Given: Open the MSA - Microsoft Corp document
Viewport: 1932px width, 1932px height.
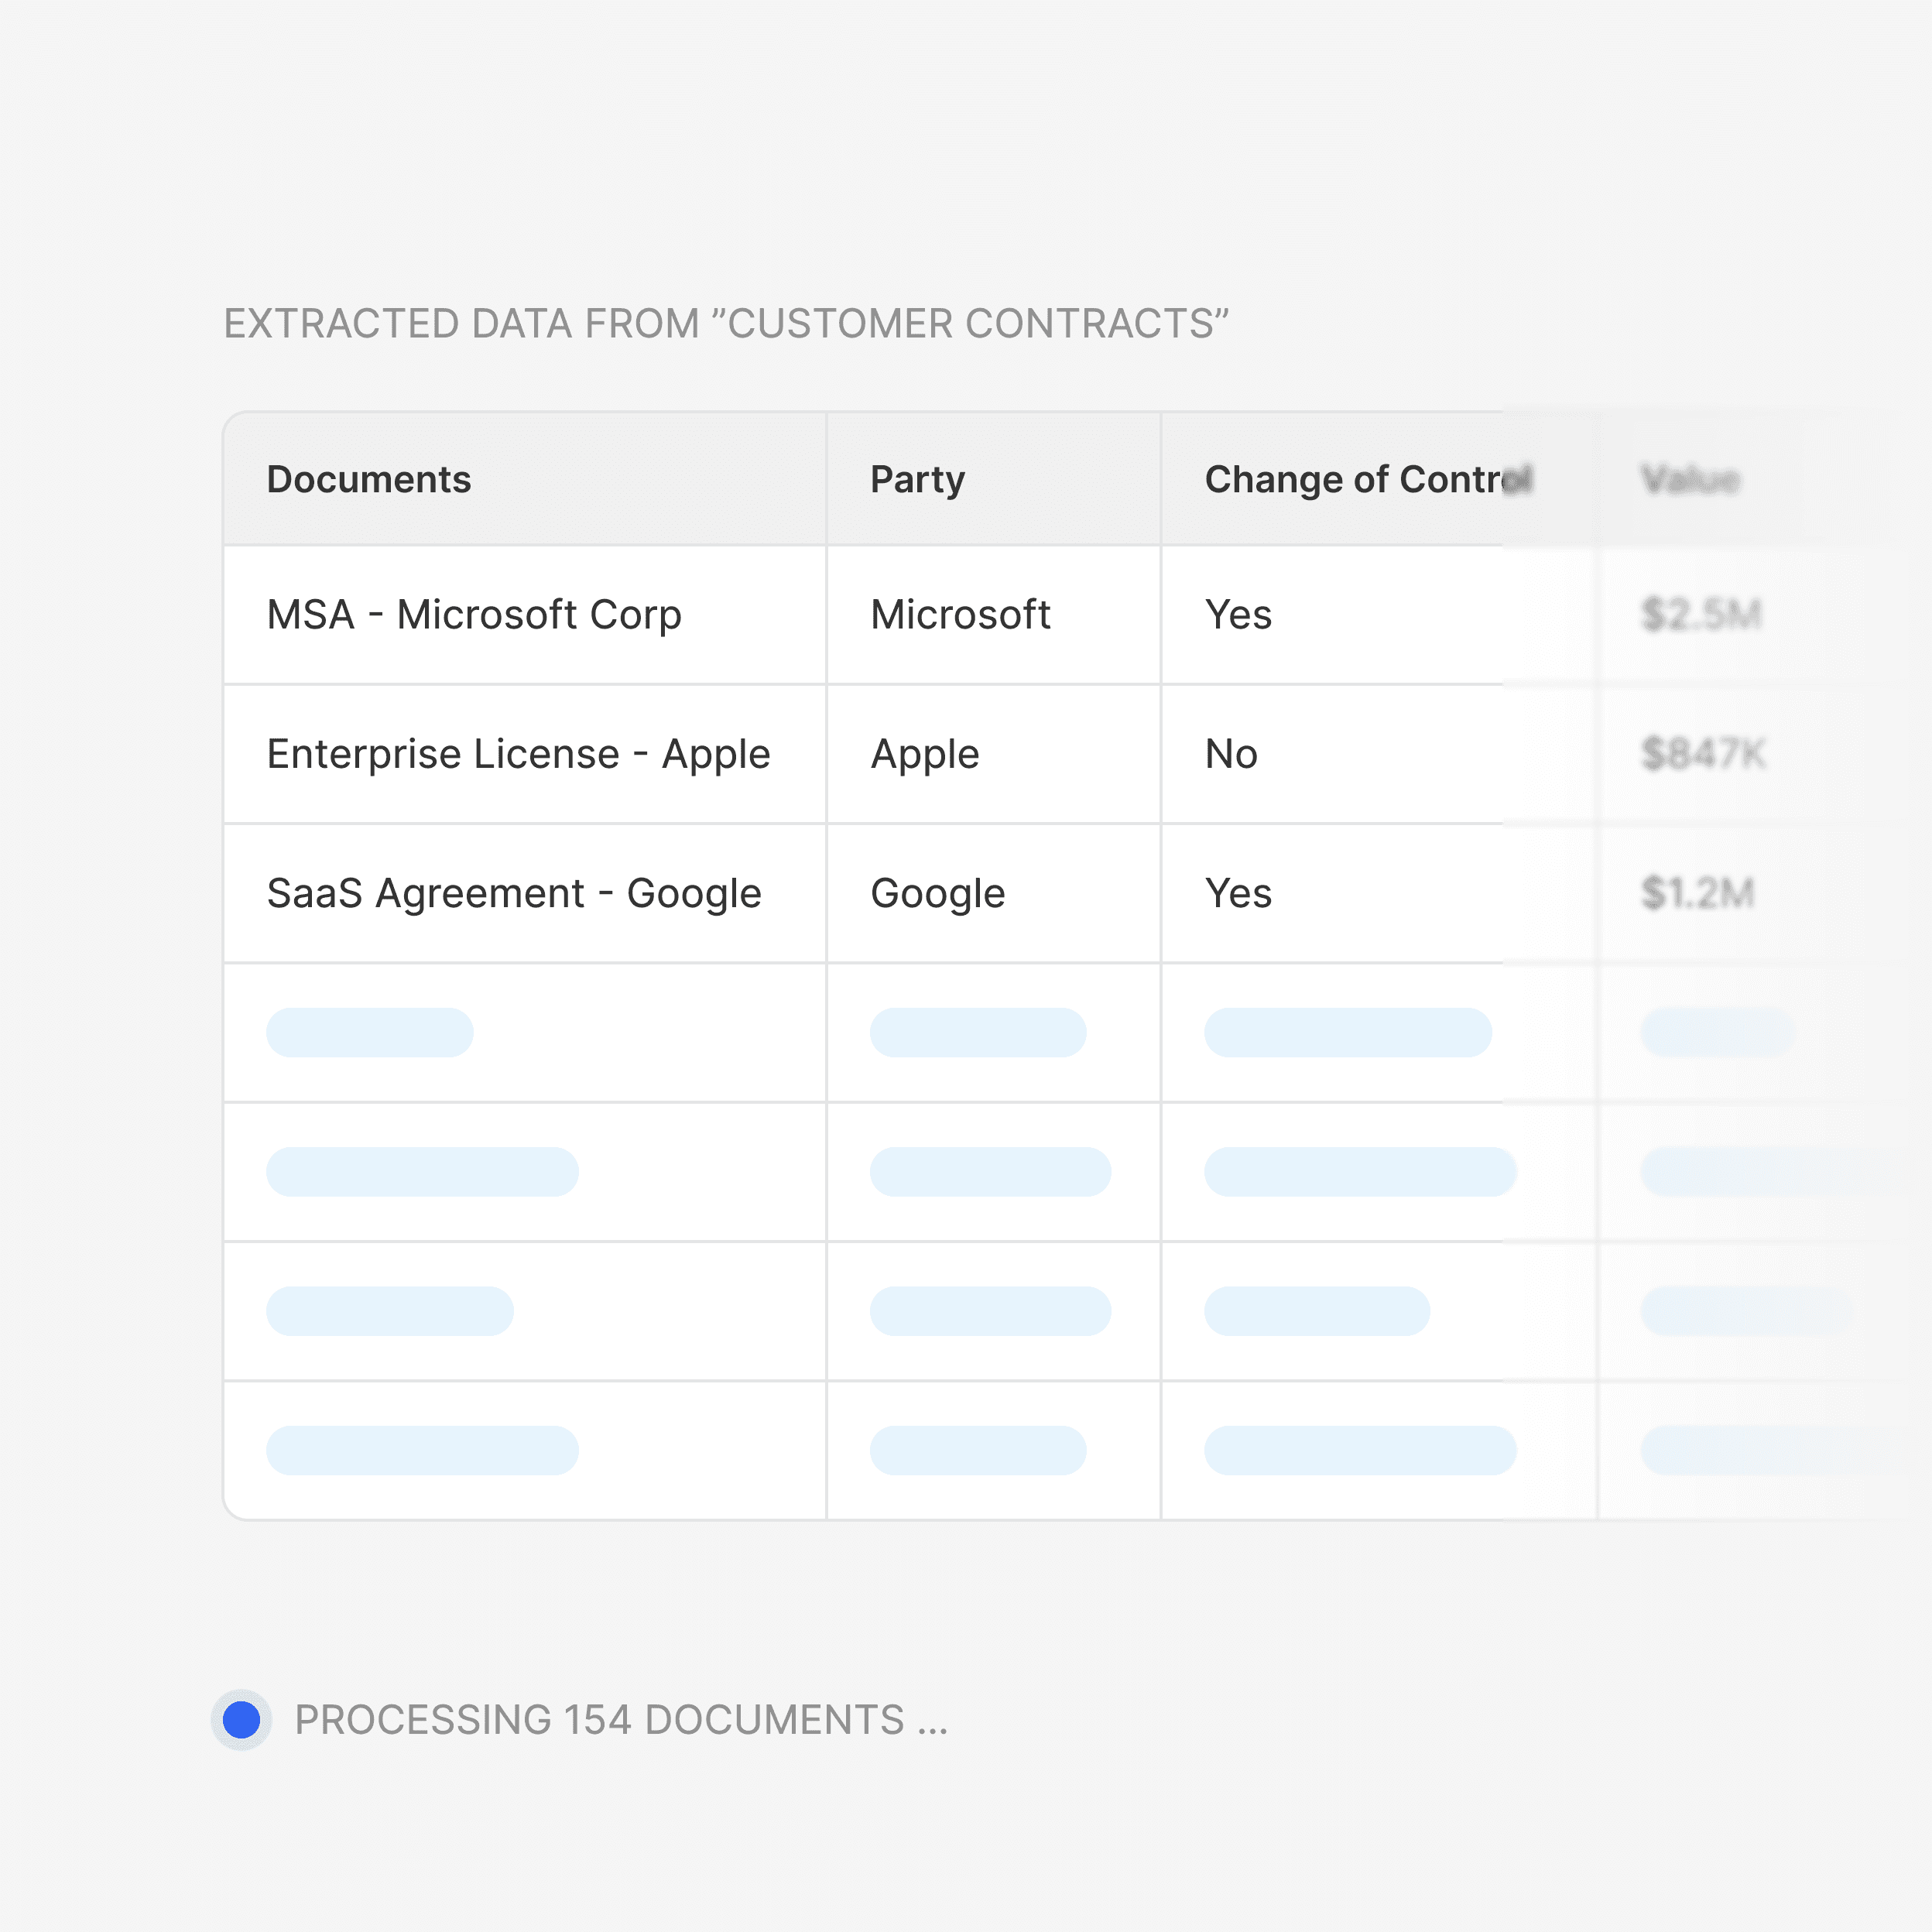Looking at the screenshot, I should click(x=474, y=615).
